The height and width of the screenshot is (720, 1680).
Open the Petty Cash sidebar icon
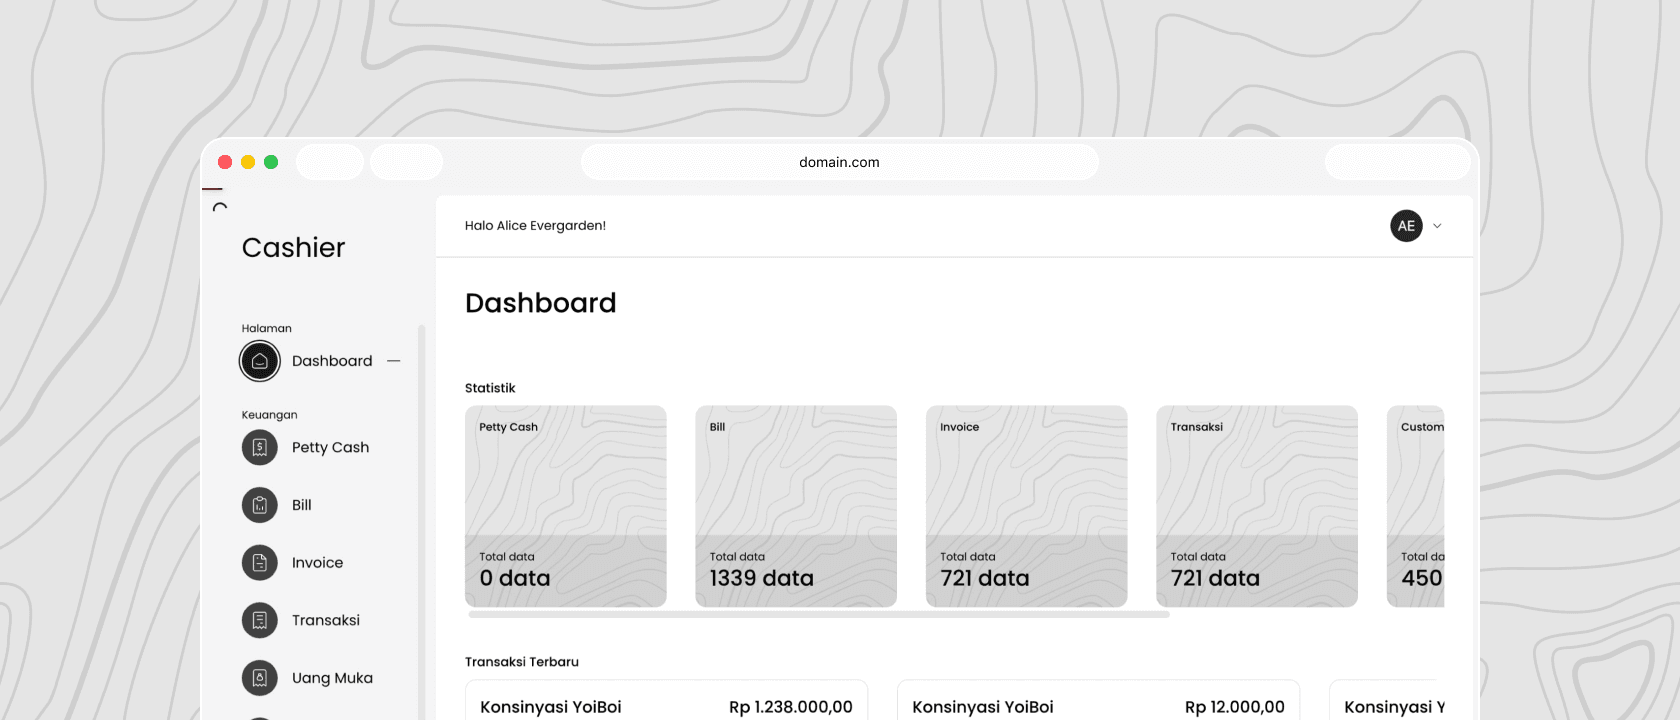pos(260,447)
